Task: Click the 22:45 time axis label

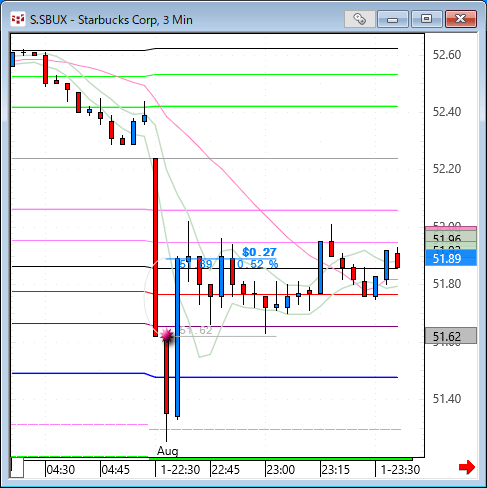Action: (226, 470)
